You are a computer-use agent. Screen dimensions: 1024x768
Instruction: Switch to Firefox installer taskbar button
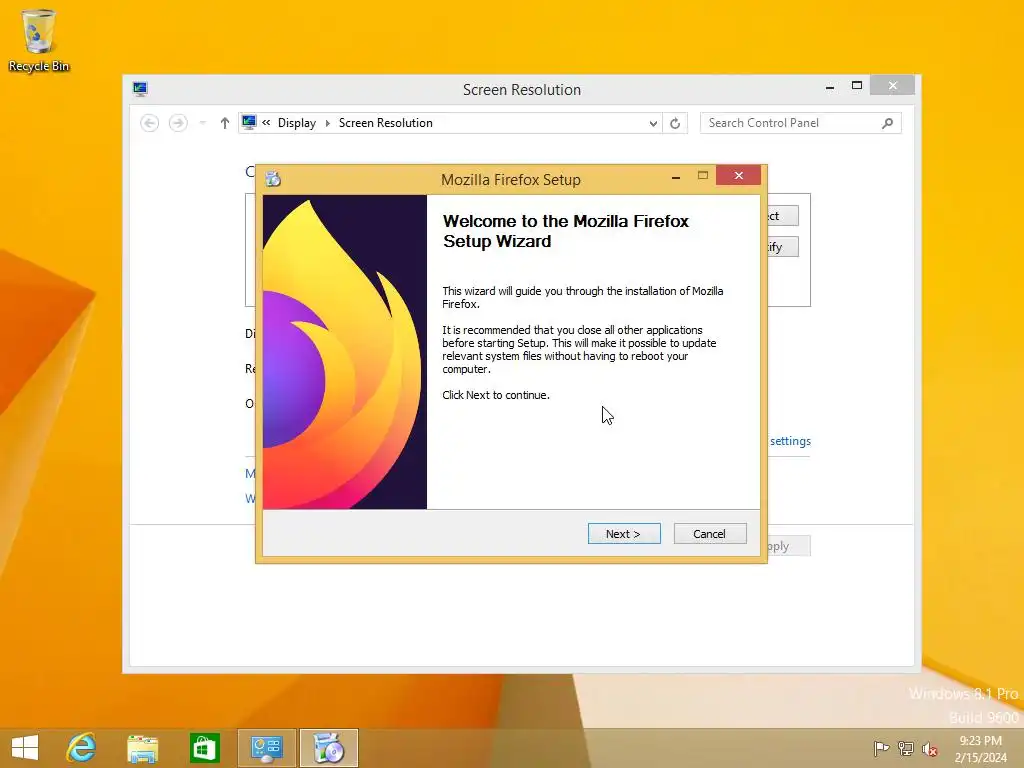[x=328, y=748]
